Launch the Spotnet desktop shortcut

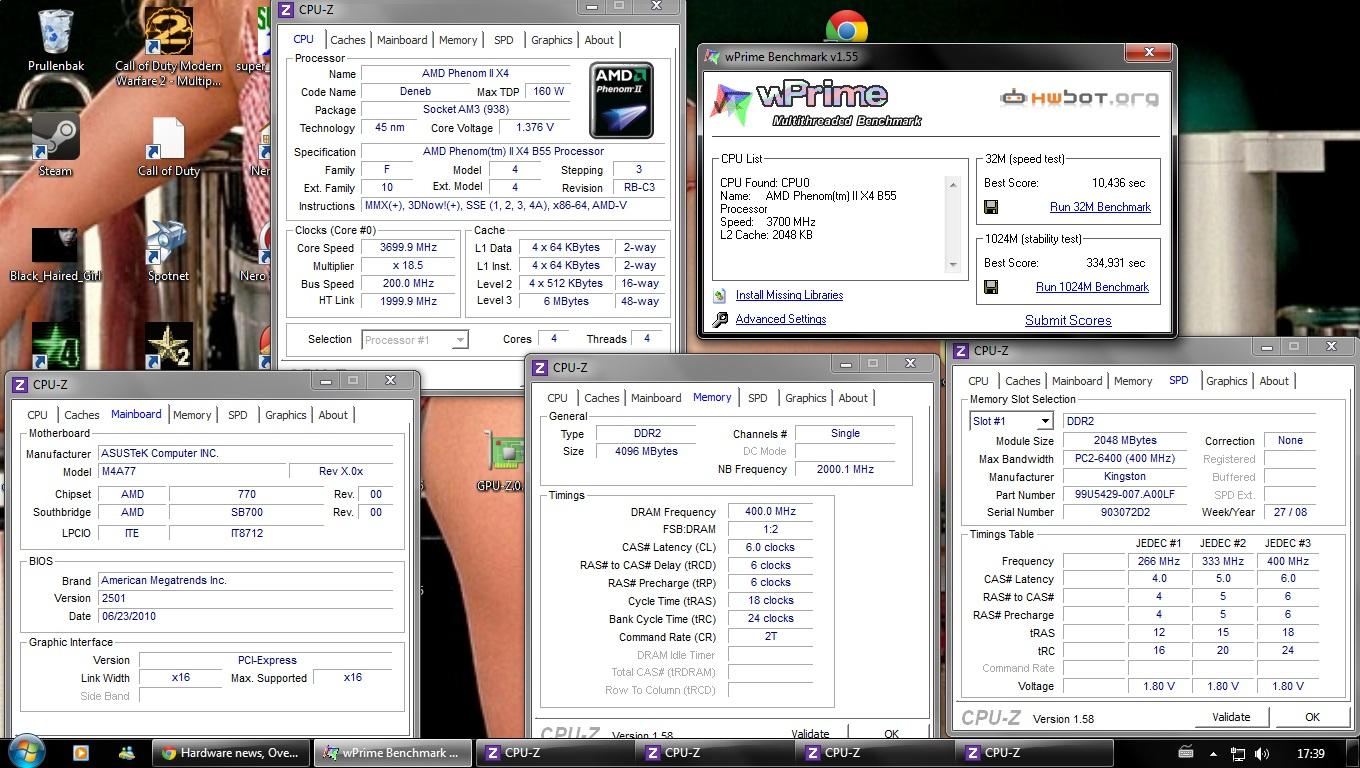tap(168, 250)
